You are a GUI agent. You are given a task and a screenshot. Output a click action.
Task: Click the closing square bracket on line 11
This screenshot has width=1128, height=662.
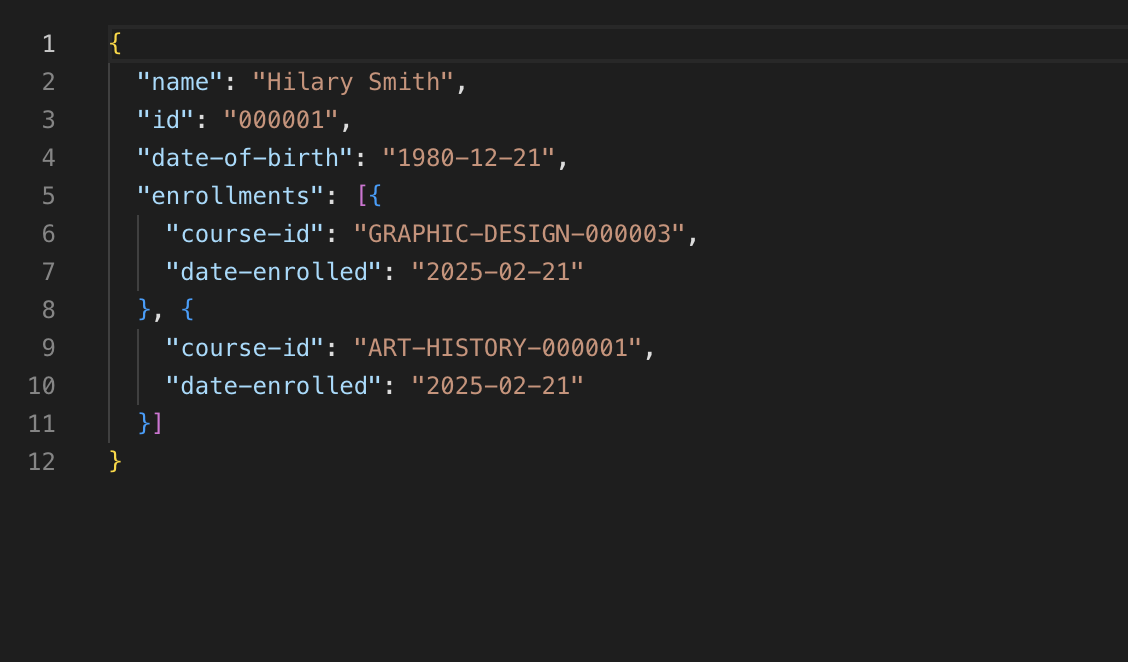pos(157,424)
